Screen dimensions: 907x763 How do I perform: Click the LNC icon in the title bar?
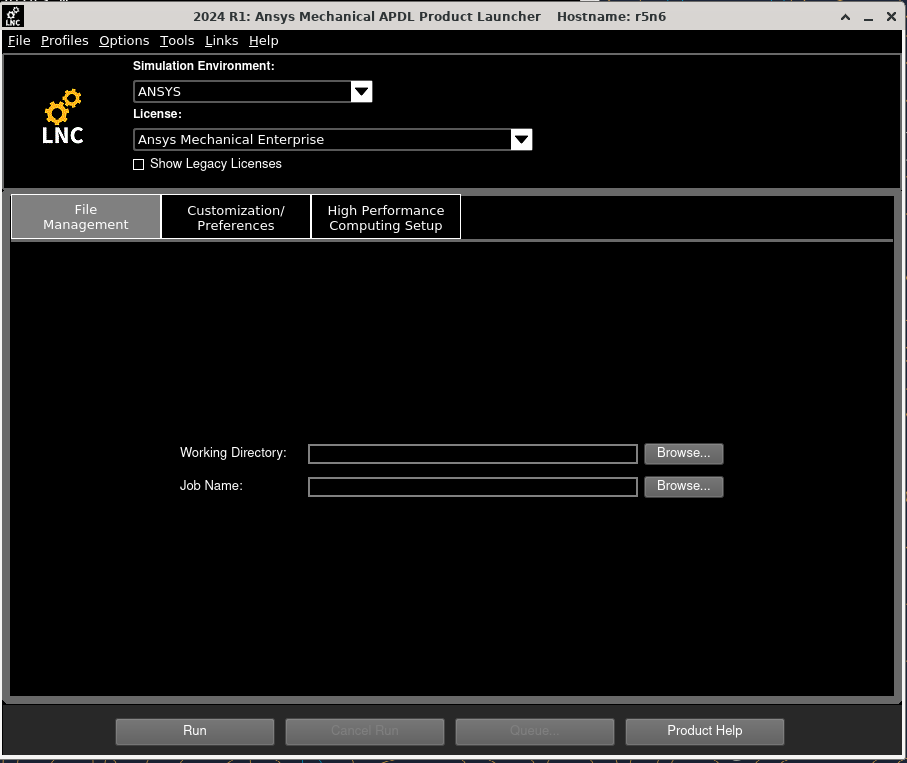coord(14,16)
